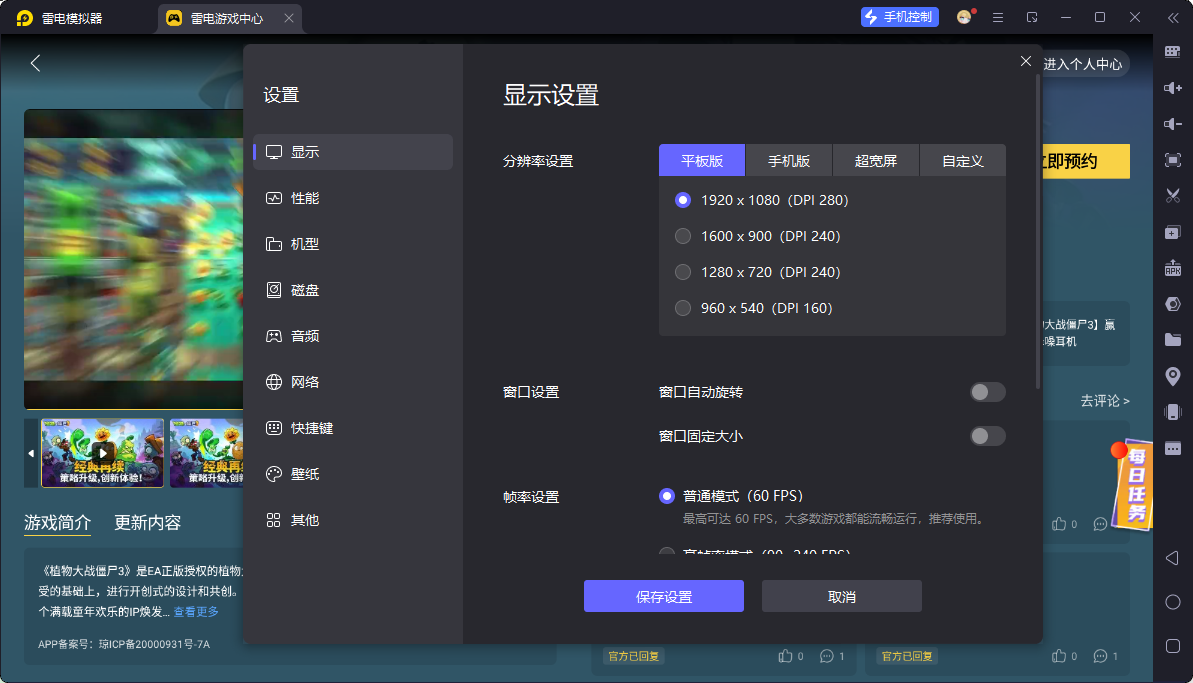
Task: Click the settings dialog vertical scrollbar
Action: tap(1038, 232)
